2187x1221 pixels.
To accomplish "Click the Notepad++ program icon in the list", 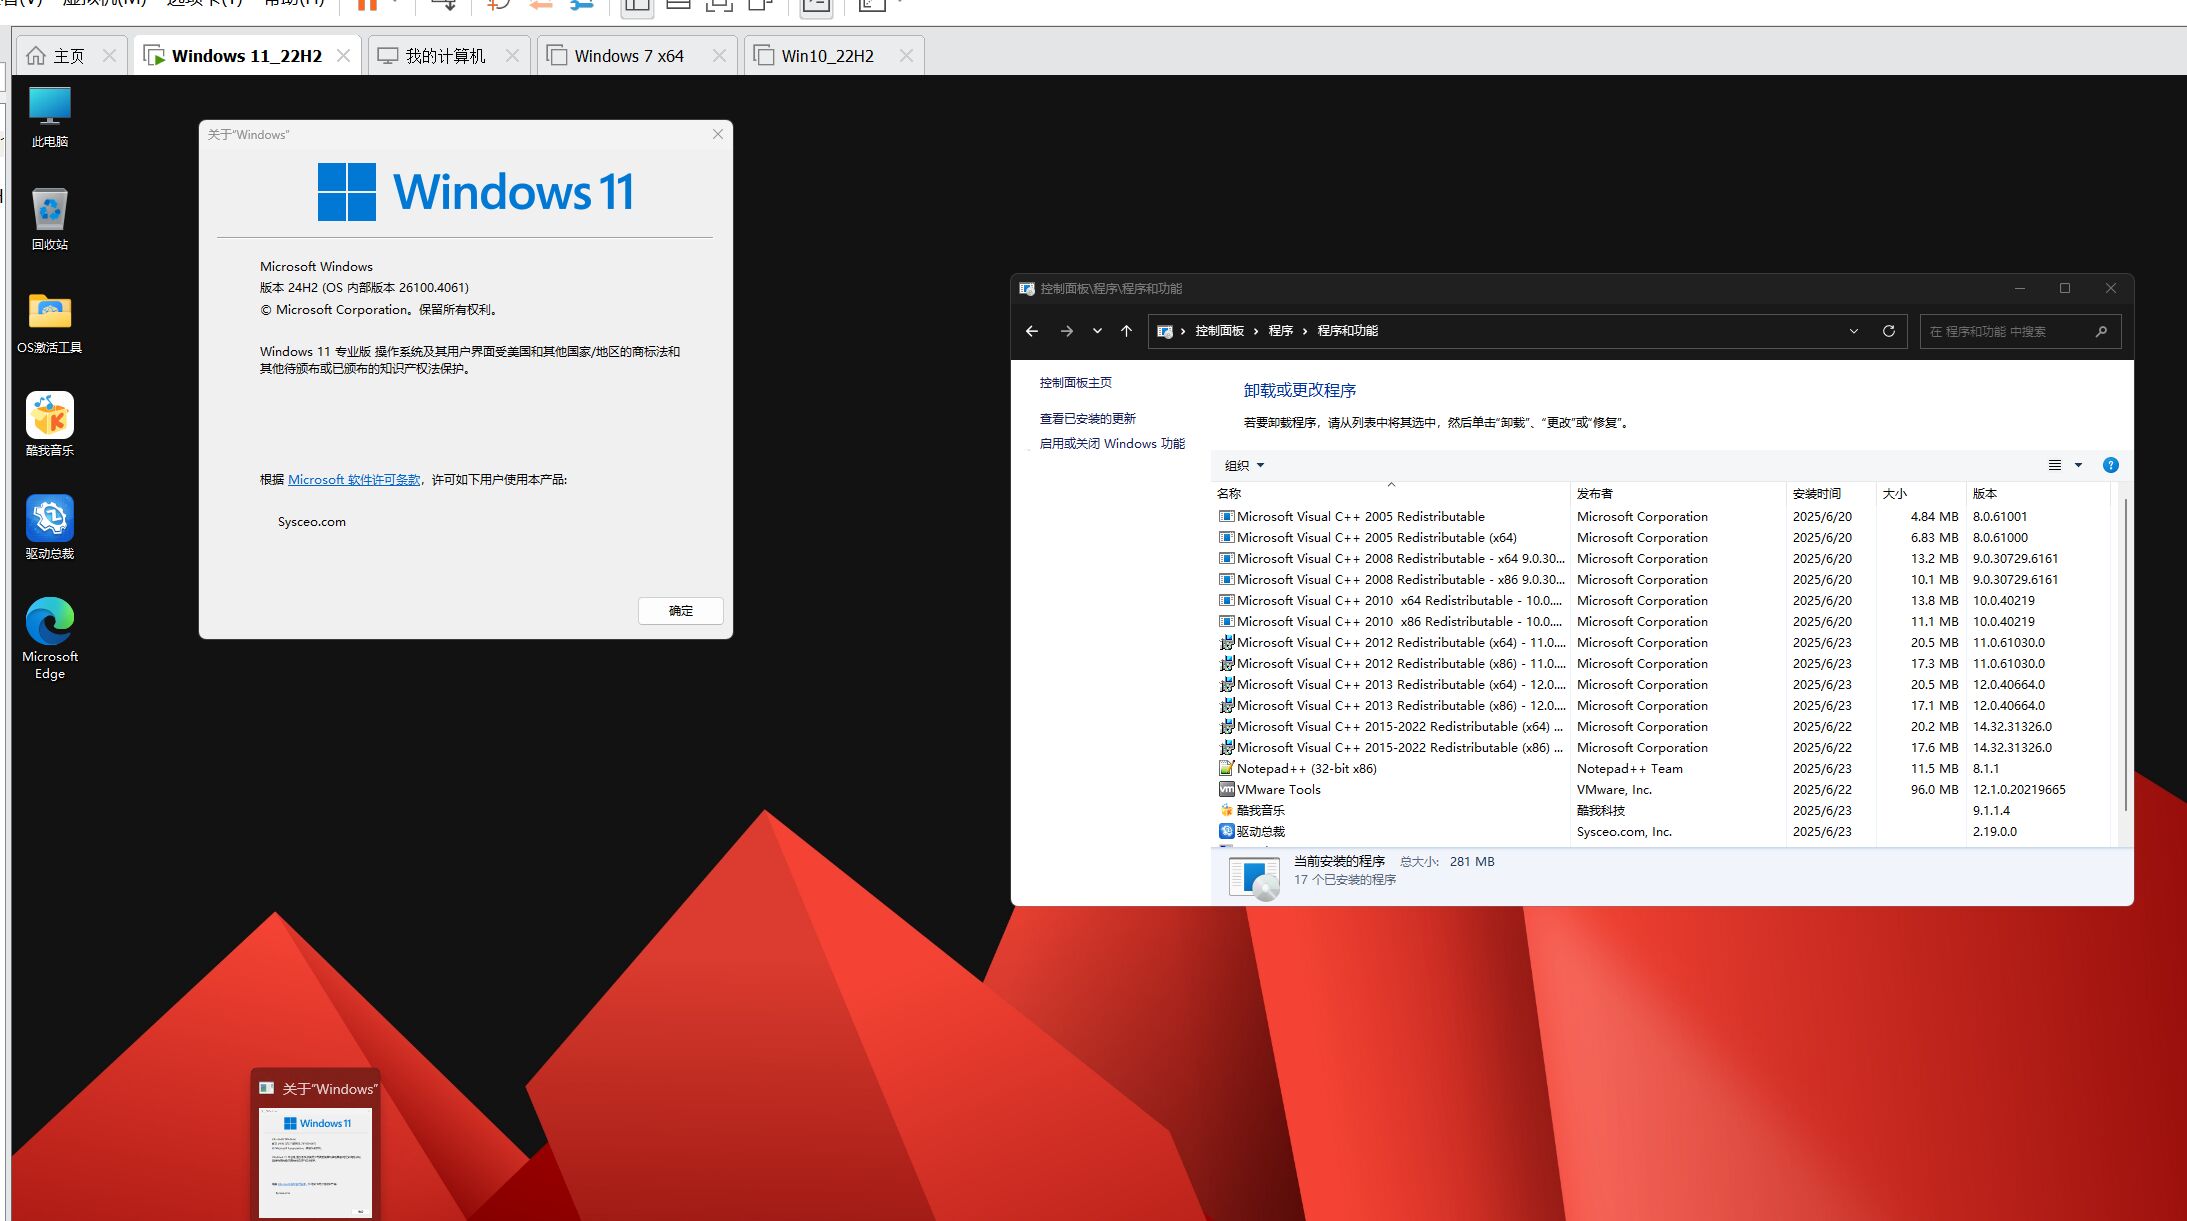I will (1227, 768).
